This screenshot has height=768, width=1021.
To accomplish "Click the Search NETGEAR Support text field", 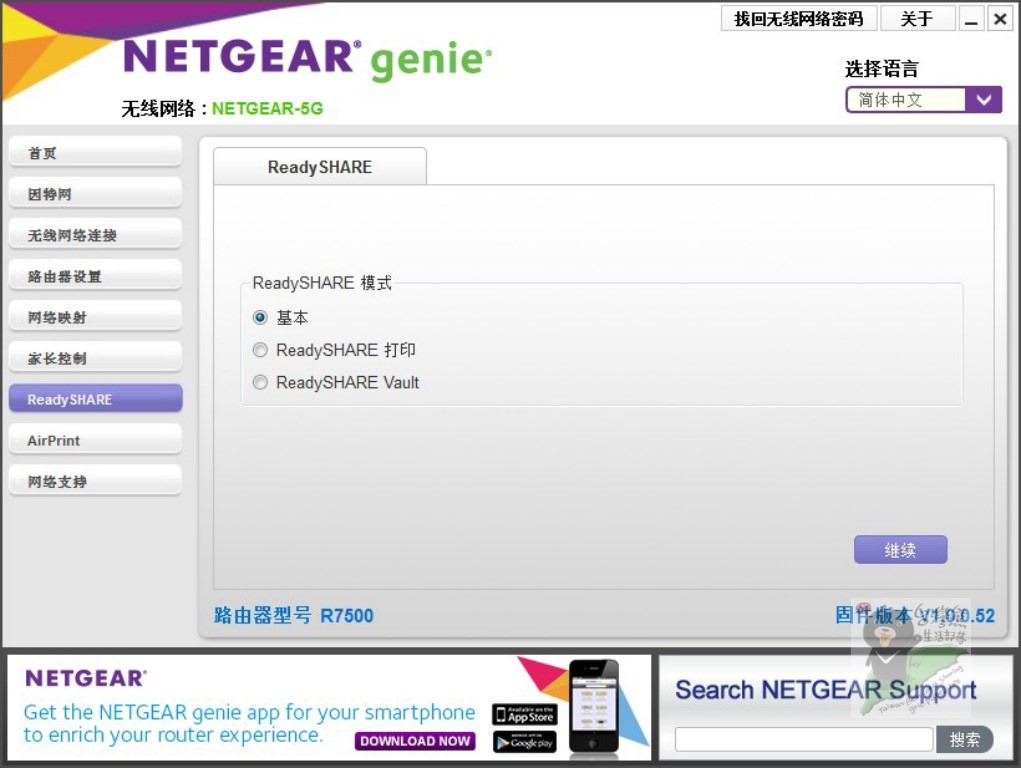I will [804, 739].
